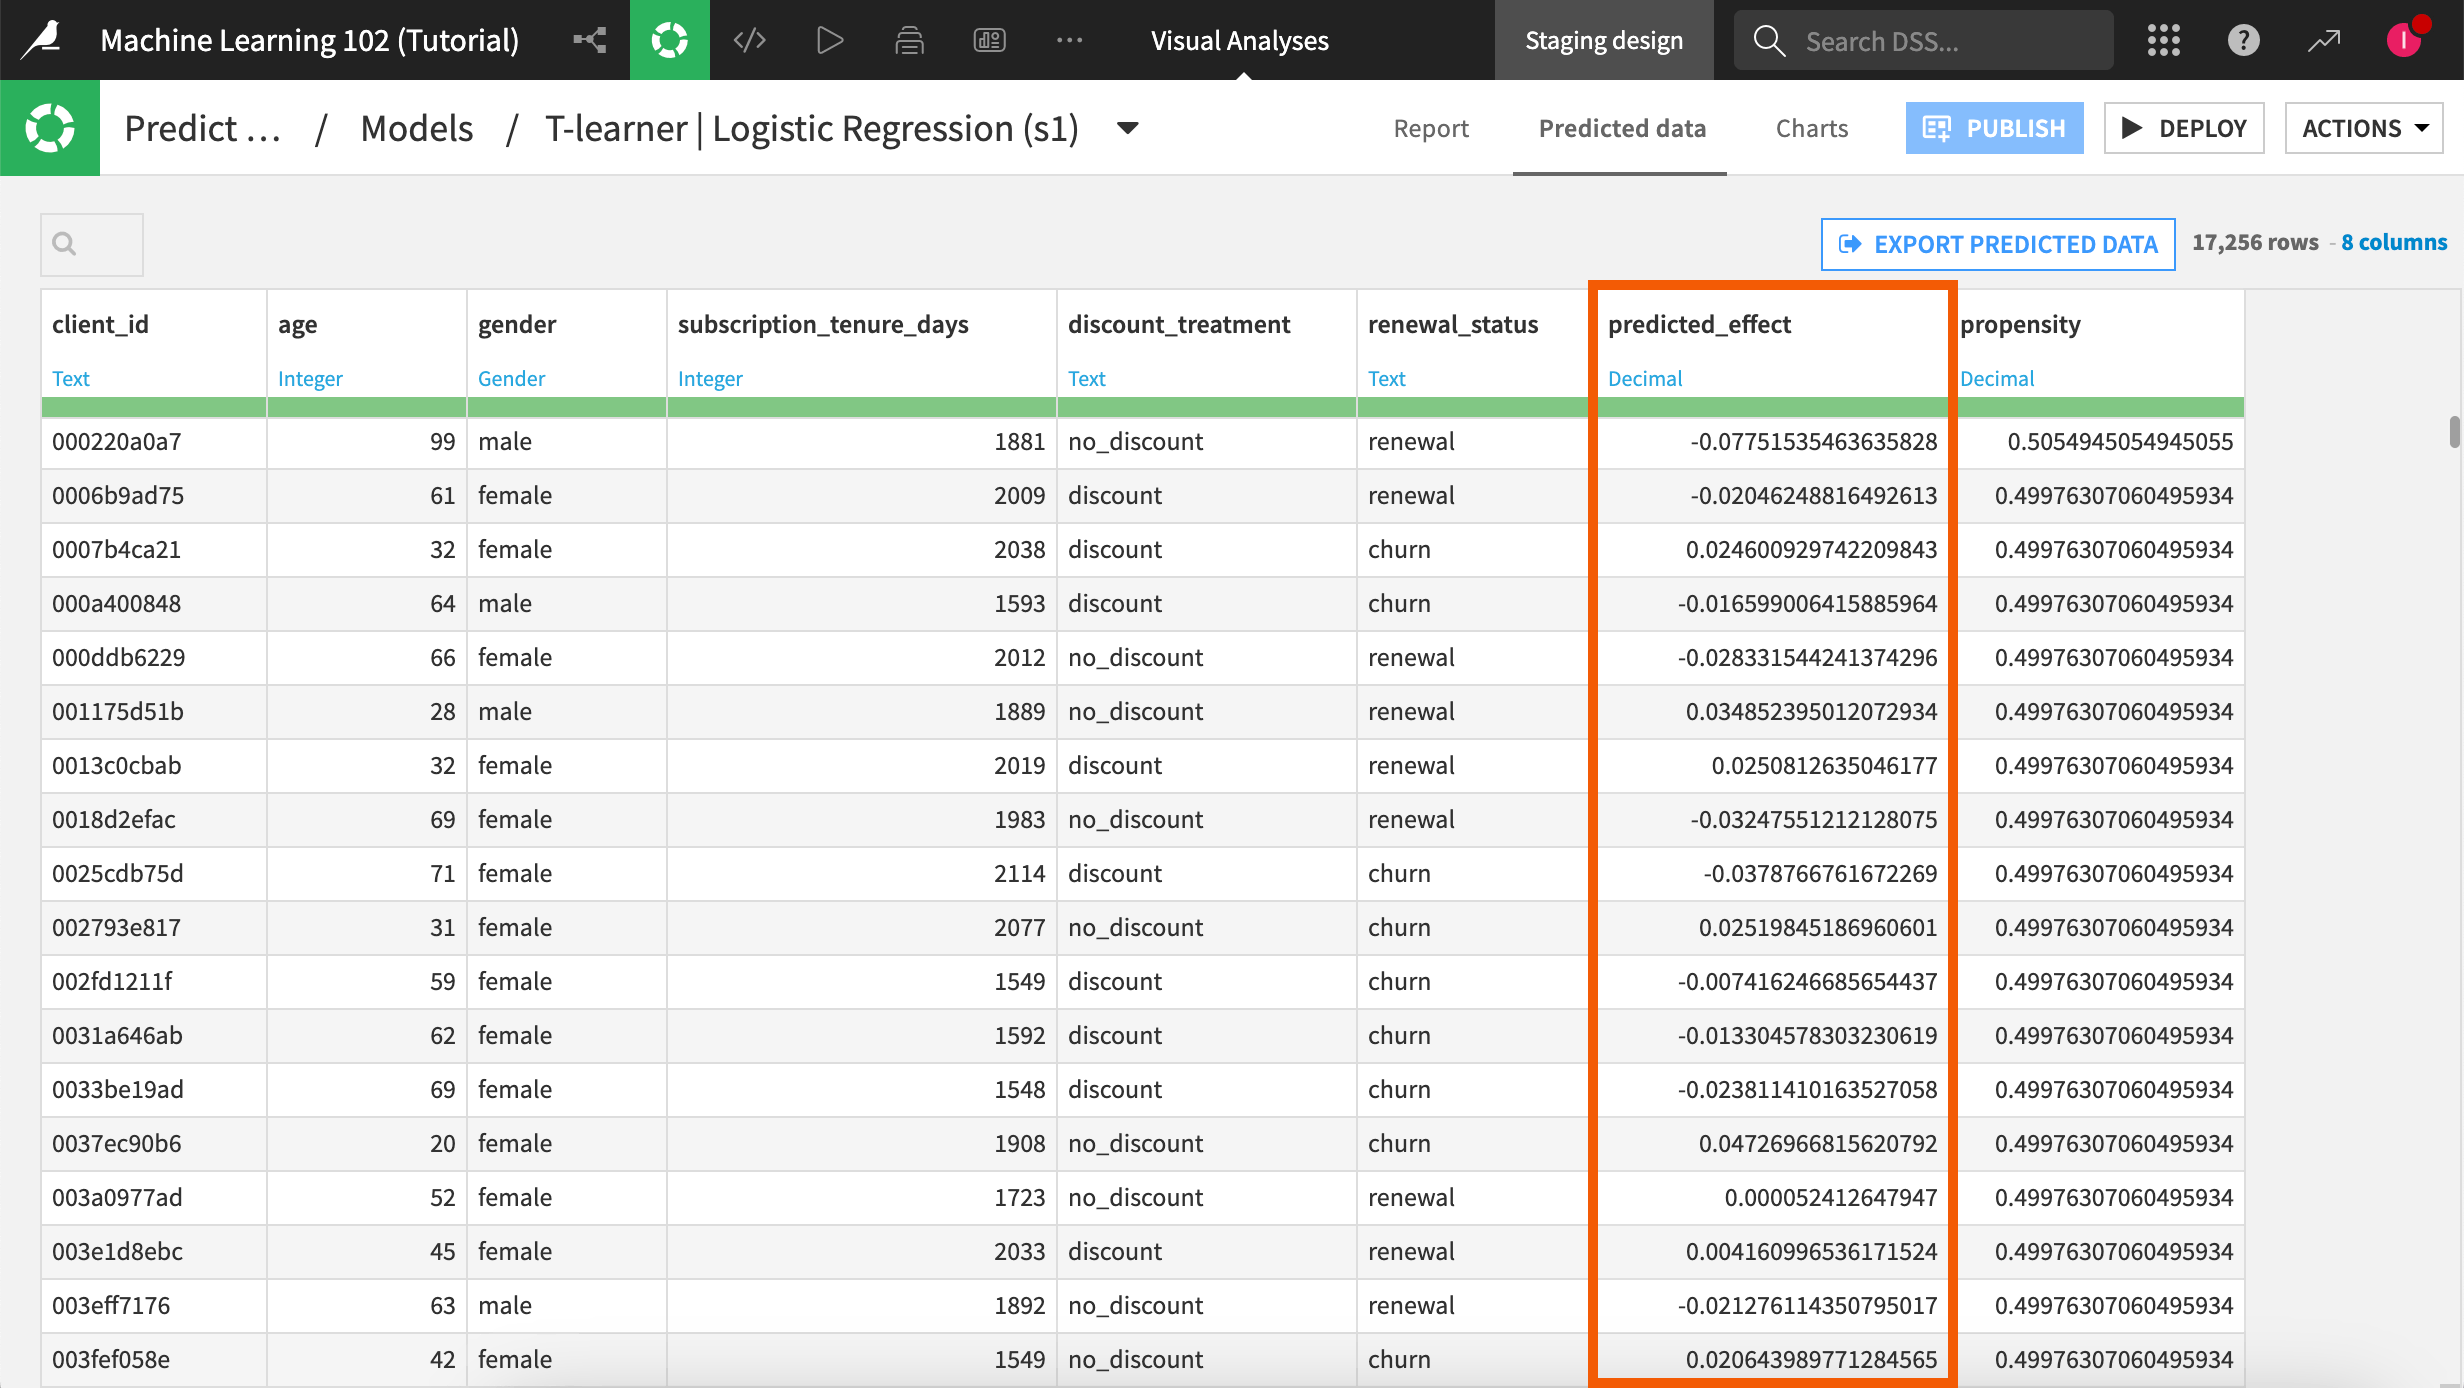Open the three-dots more menu icon
Viewport: 2464px width, 1388px height.
[1069, 40]
